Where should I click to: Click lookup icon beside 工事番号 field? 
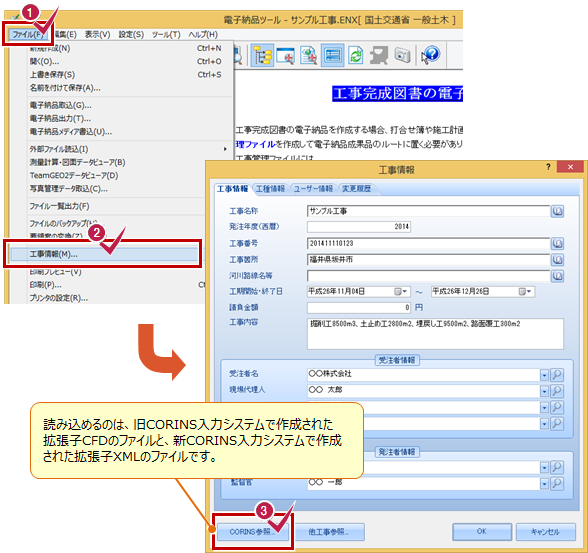557,244
